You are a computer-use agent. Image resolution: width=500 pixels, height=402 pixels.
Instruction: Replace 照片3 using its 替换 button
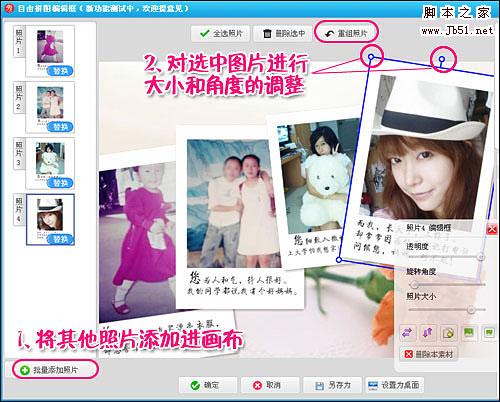pos(60,183)
